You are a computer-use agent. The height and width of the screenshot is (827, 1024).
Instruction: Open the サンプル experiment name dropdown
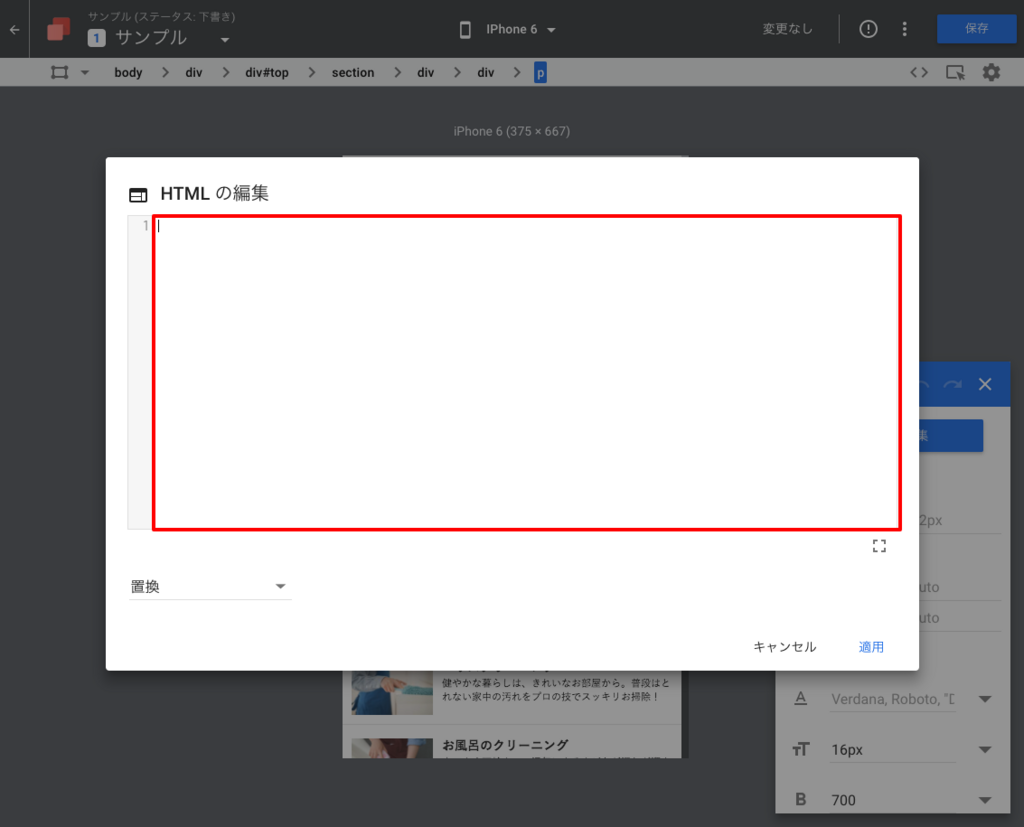click(225, 40)
